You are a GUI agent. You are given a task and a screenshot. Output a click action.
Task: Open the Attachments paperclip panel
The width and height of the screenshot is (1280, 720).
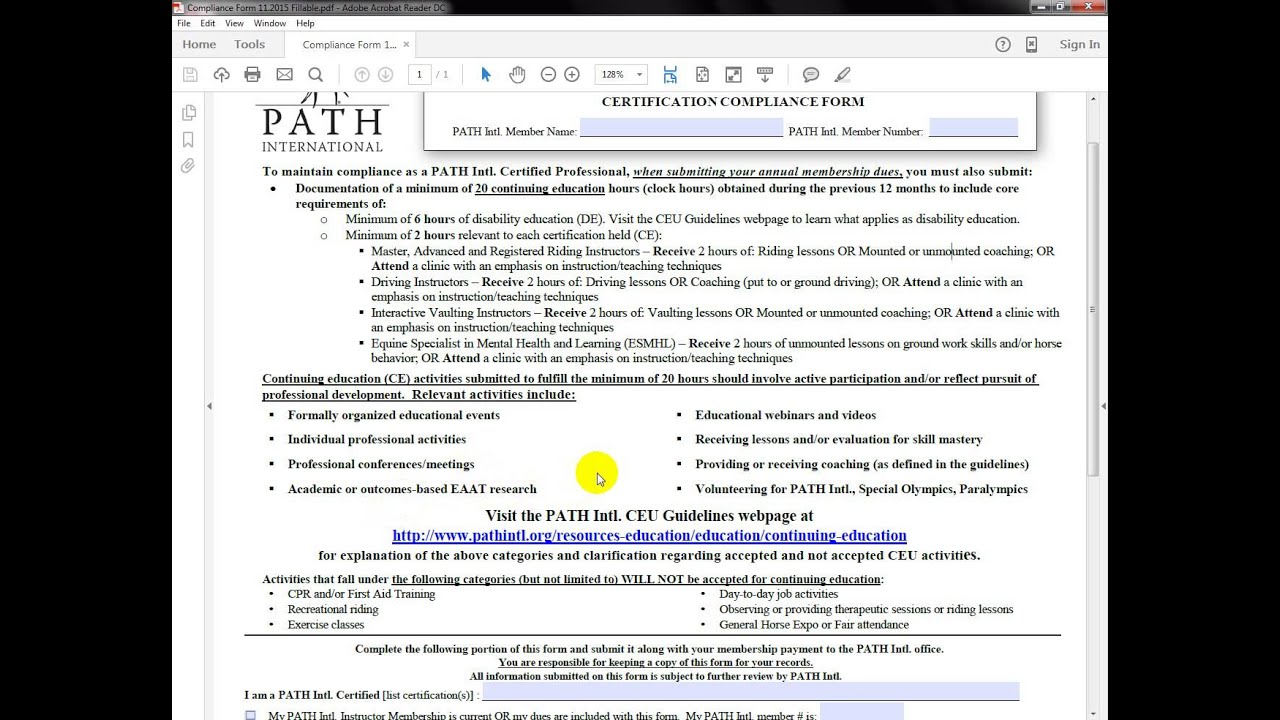coord(188,166)
